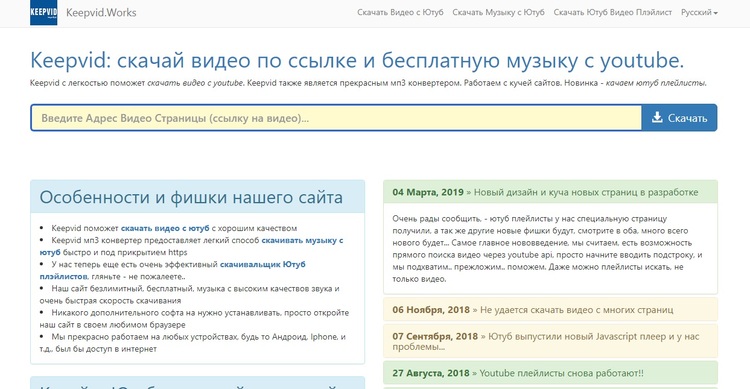Screen dimensions: 750x389
Task: Click the Keepvid logo icon
Action: point(44,12)
